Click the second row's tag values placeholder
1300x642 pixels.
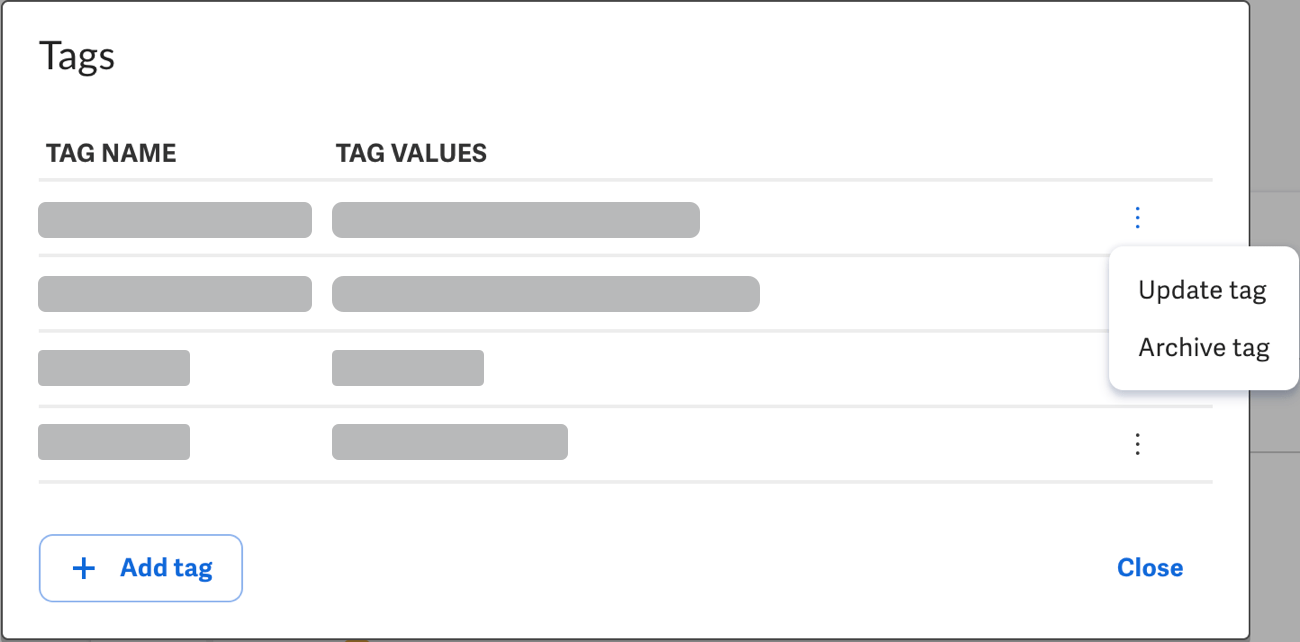(546, 293)
